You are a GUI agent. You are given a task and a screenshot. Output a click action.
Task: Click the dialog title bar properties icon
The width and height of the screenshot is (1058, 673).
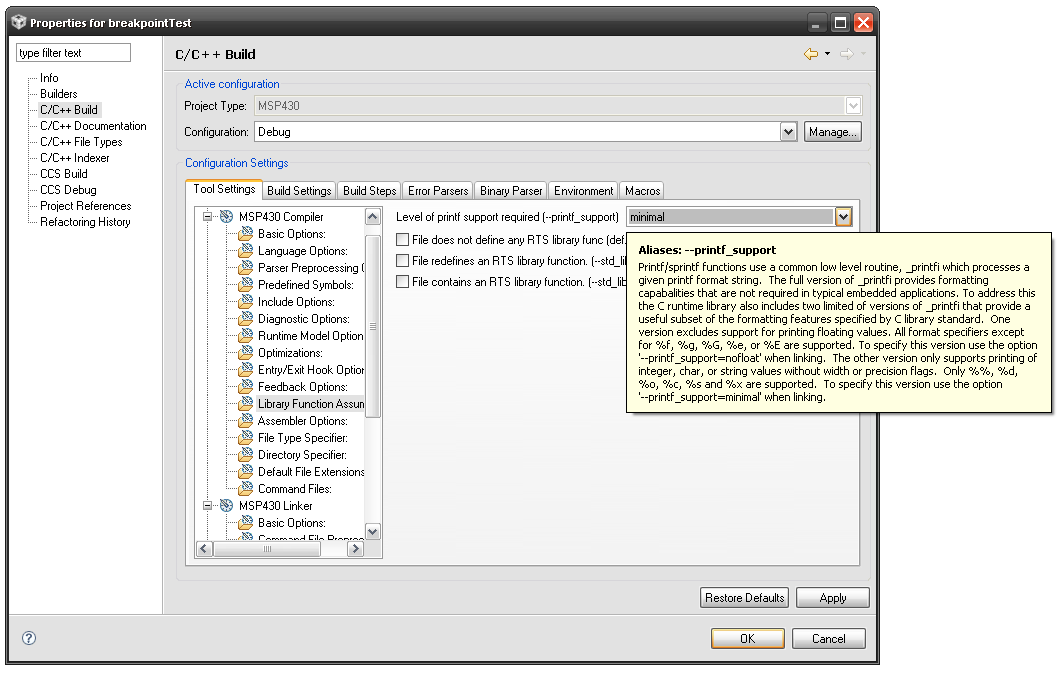pyautogui.click(x=18, y=22)
